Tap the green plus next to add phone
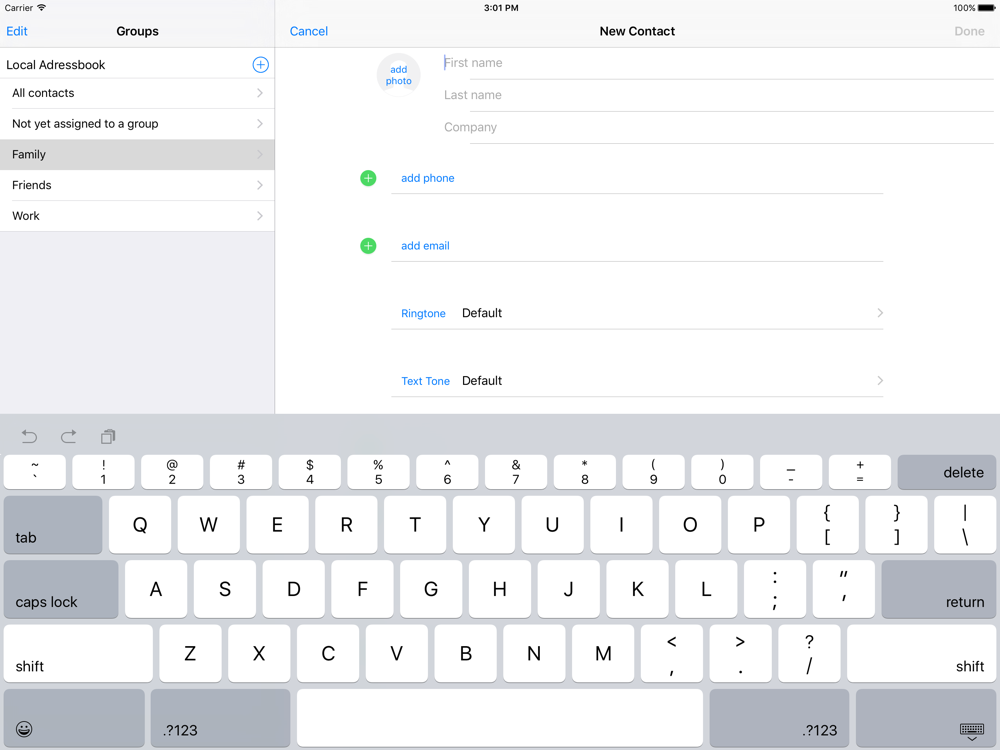The width and height of the screenshot is (1000, 750). point(368,178)
